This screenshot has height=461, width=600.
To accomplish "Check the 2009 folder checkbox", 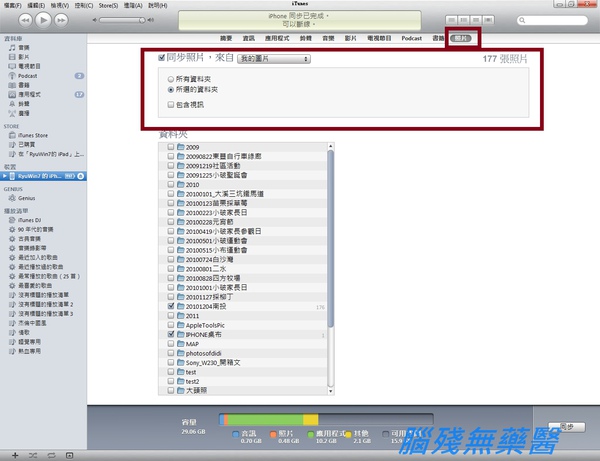I will point(171,147).
